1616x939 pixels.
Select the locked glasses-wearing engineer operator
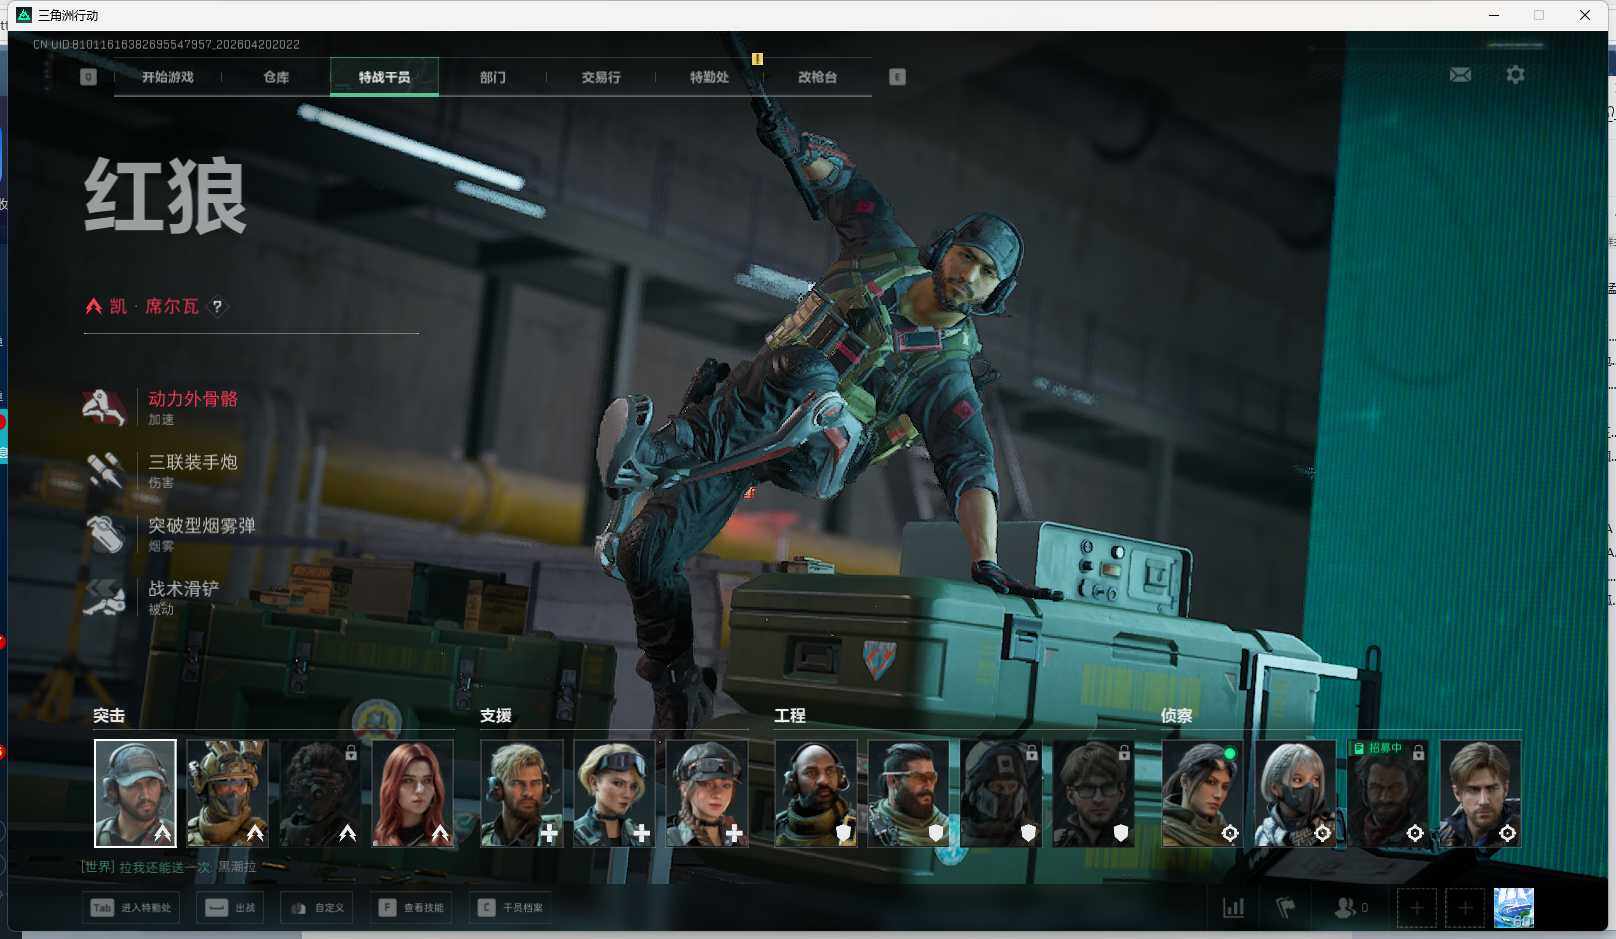[1094, 793]
